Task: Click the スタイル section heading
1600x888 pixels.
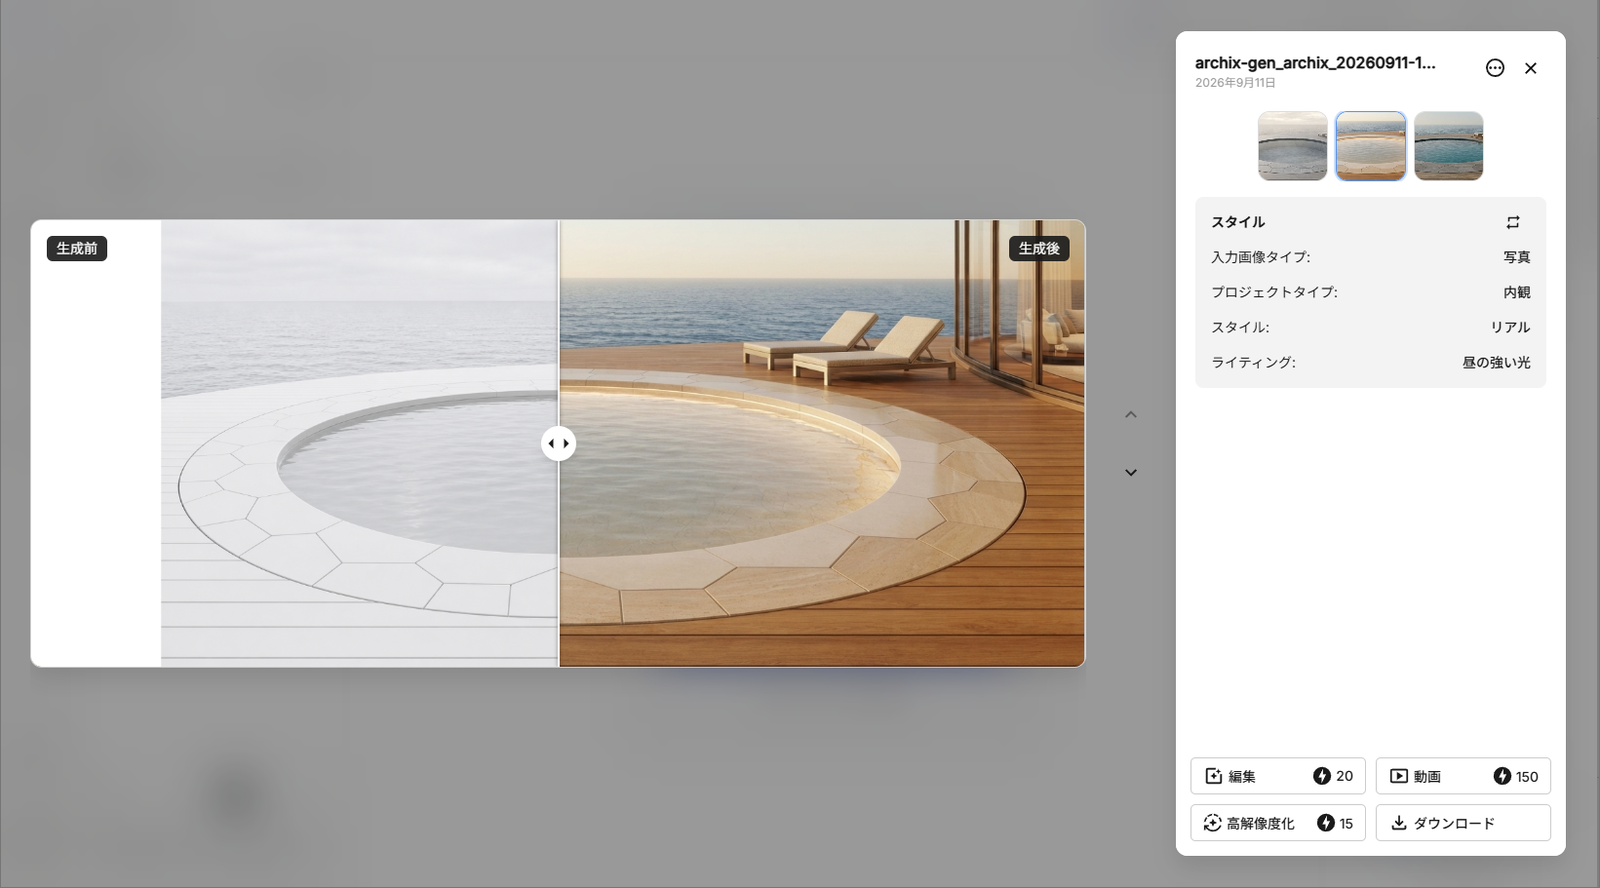Action: 1238,222
